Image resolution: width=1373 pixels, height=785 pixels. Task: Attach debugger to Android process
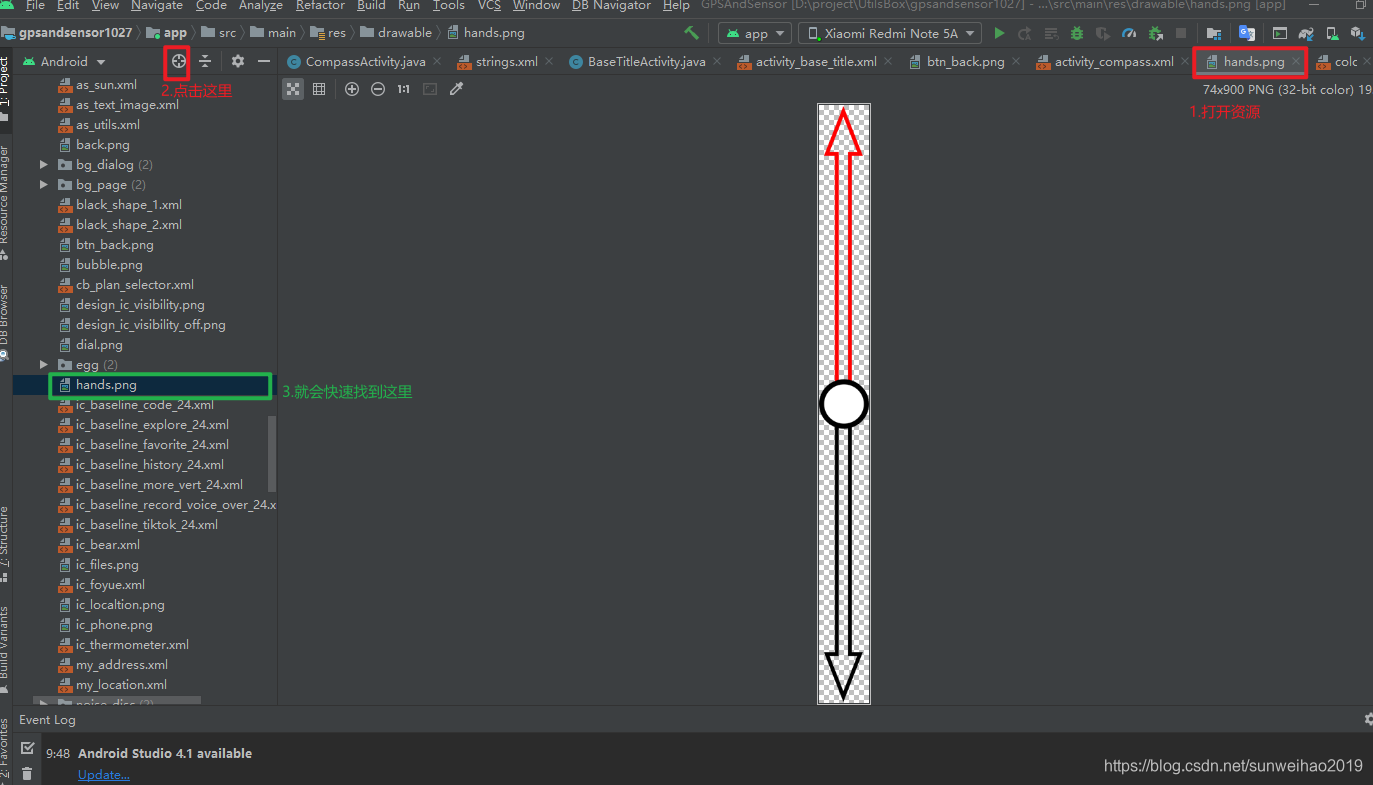point(1155,33)
